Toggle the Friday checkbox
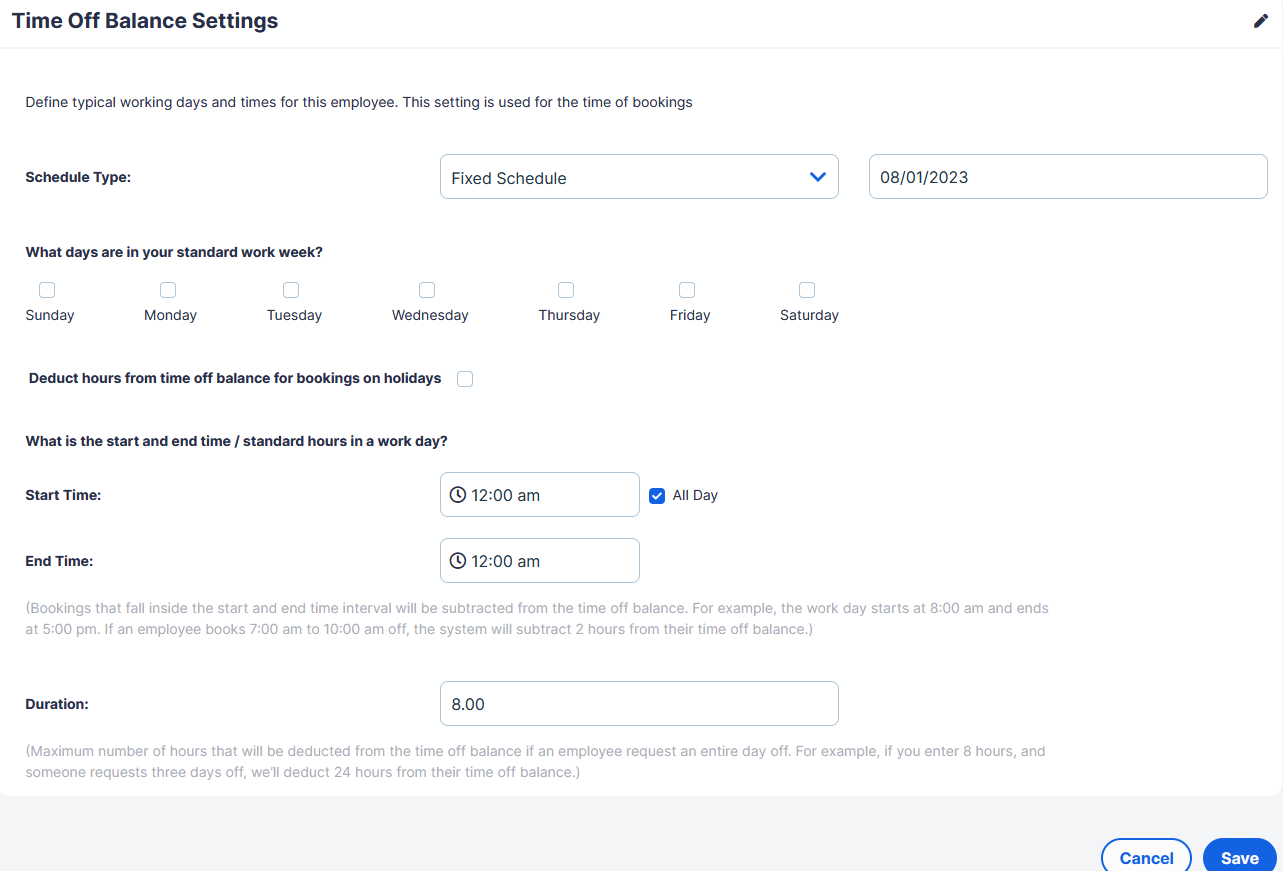1283x871 pixels. [x=687, y=290]
